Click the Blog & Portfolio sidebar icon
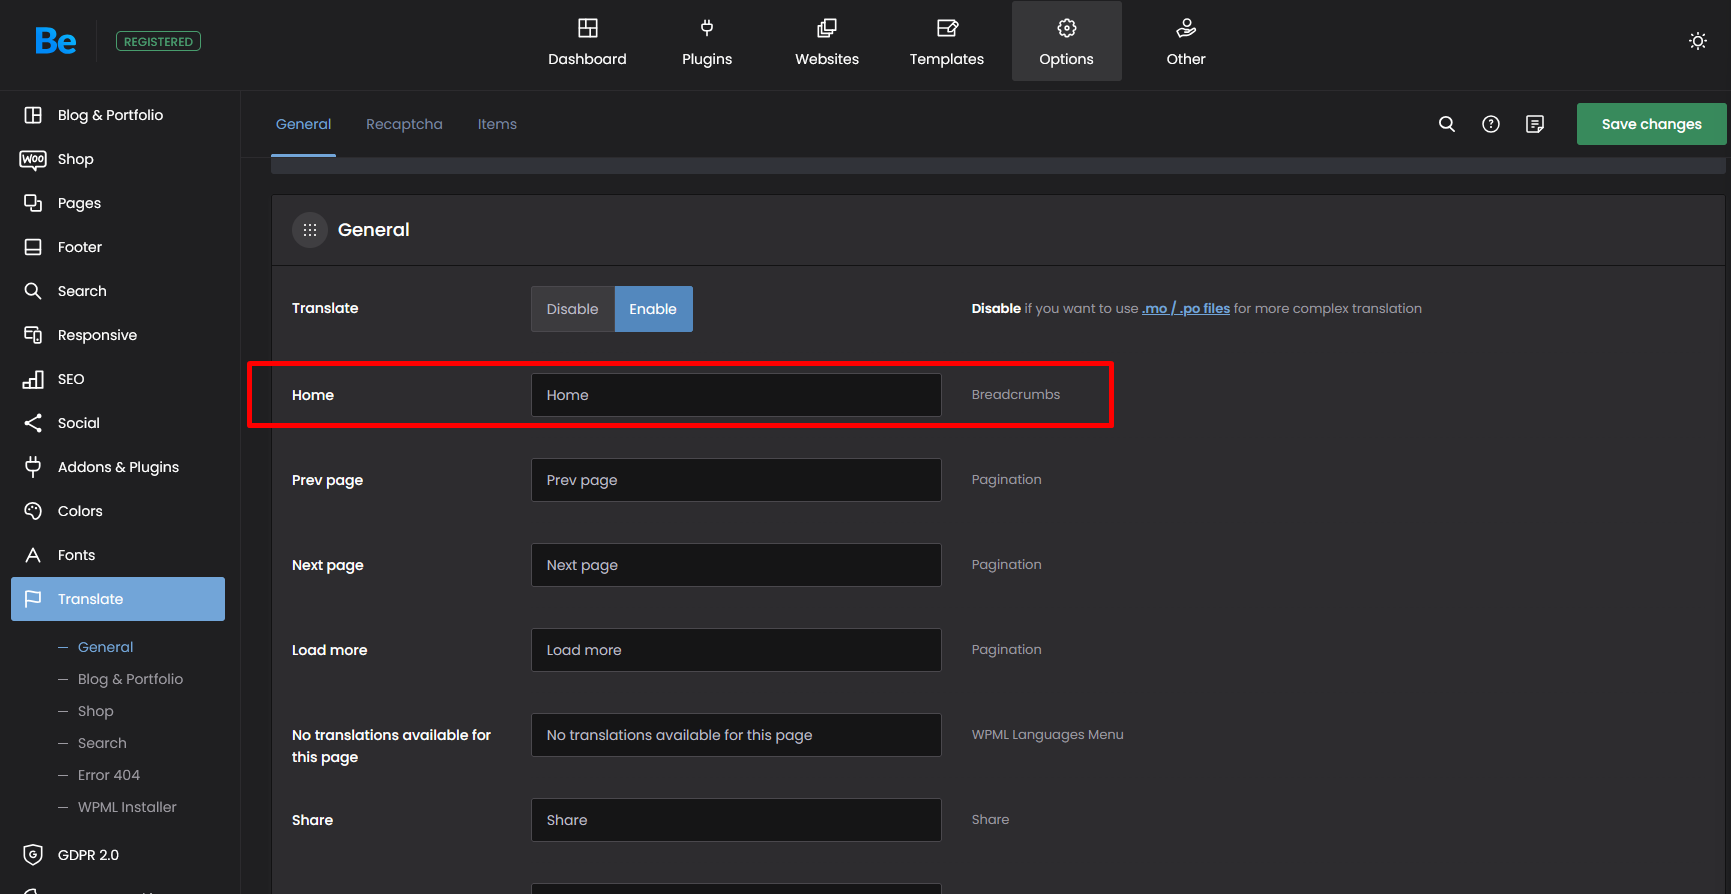 [x=33, y=115]
